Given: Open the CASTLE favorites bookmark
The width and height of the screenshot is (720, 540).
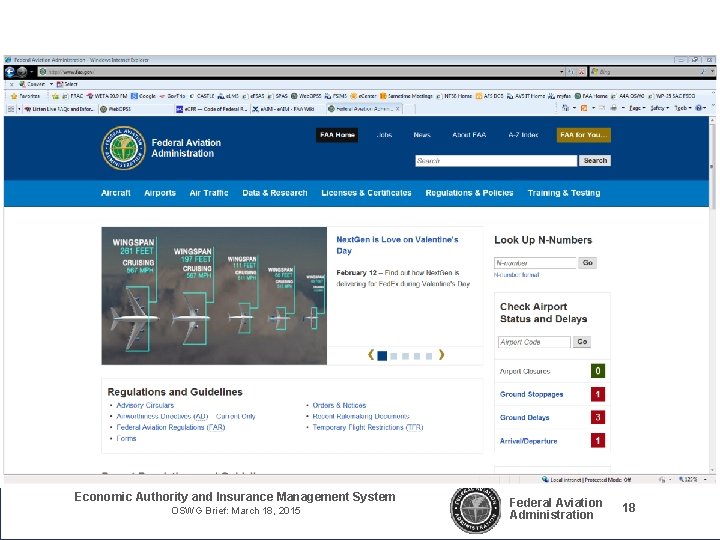Looking at the screenshot, I should pos(201,96).
